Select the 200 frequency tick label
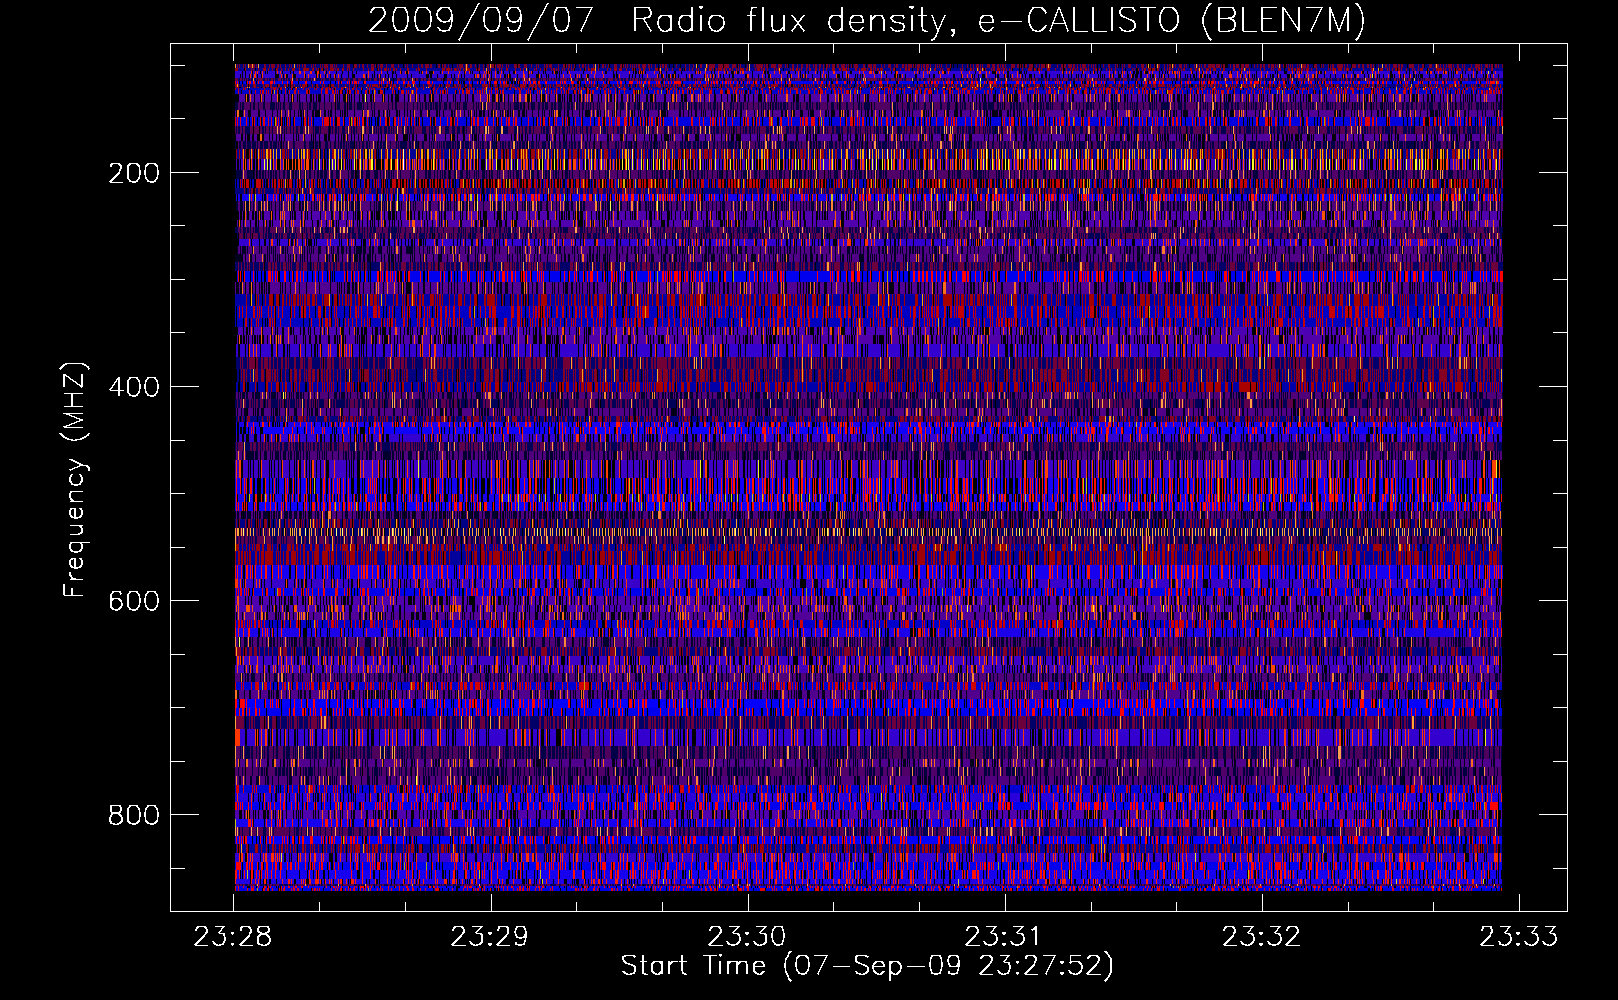The image size is (1618, 1000). click(134, 173)
